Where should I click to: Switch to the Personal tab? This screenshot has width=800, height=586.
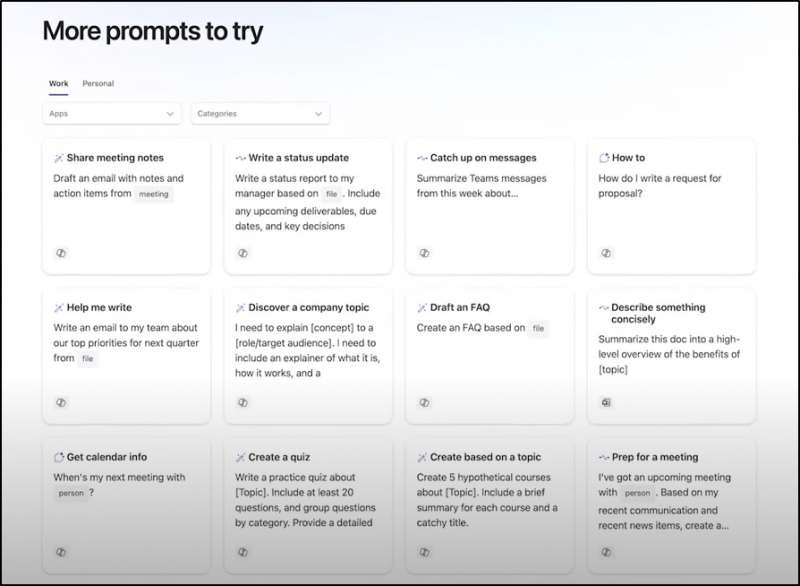pyautogui.click(x=98, y=83)
